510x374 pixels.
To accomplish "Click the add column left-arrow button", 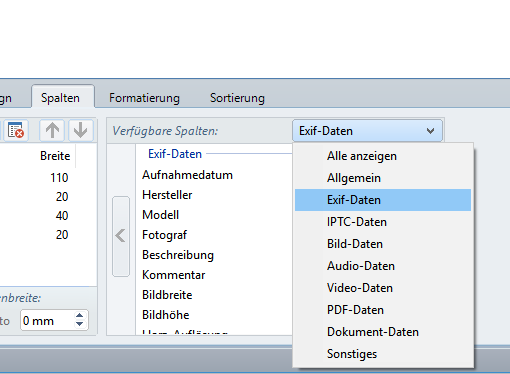I will coord(121,236).
